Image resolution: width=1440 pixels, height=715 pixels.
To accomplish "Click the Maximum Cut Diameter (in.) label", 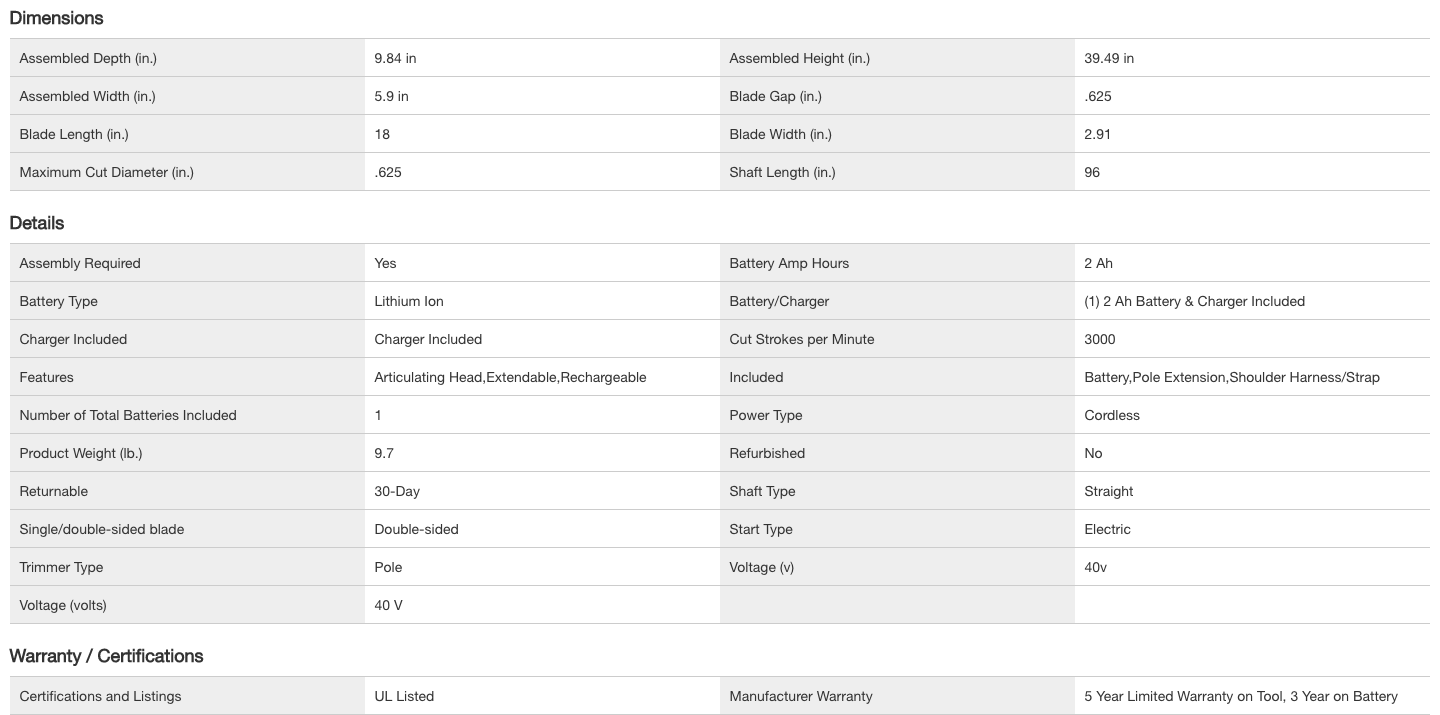I will [107, 173].
